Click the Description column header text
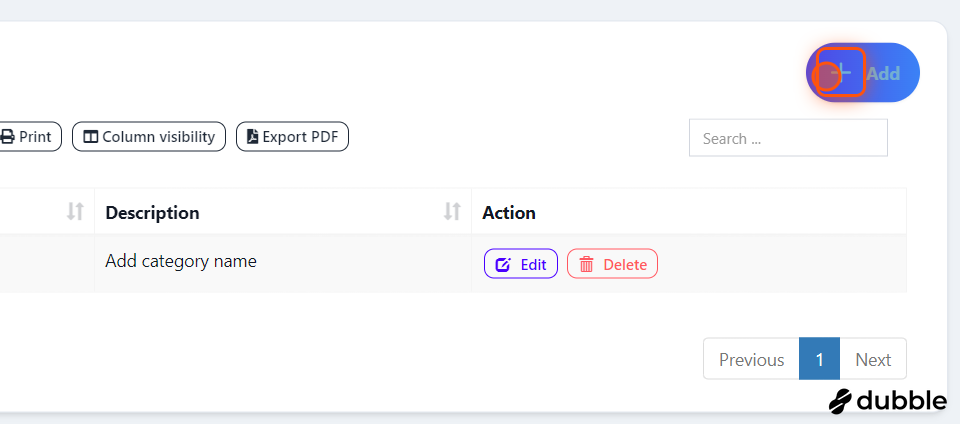The image size is (960, 424). 152,212
